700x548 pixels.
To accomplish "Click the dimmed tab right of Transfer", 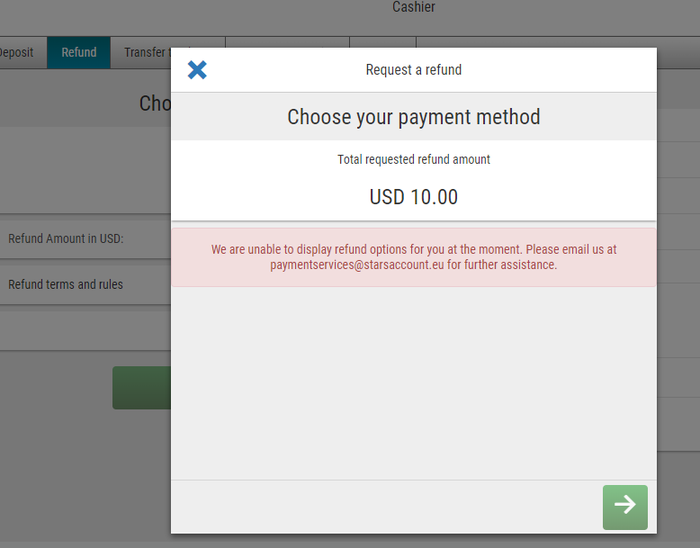I will click(288, 42).
